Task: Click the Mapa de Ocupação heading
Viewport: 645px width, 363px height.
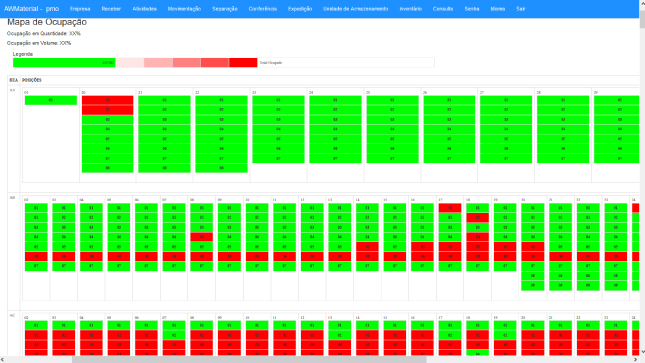Action: 47,22
